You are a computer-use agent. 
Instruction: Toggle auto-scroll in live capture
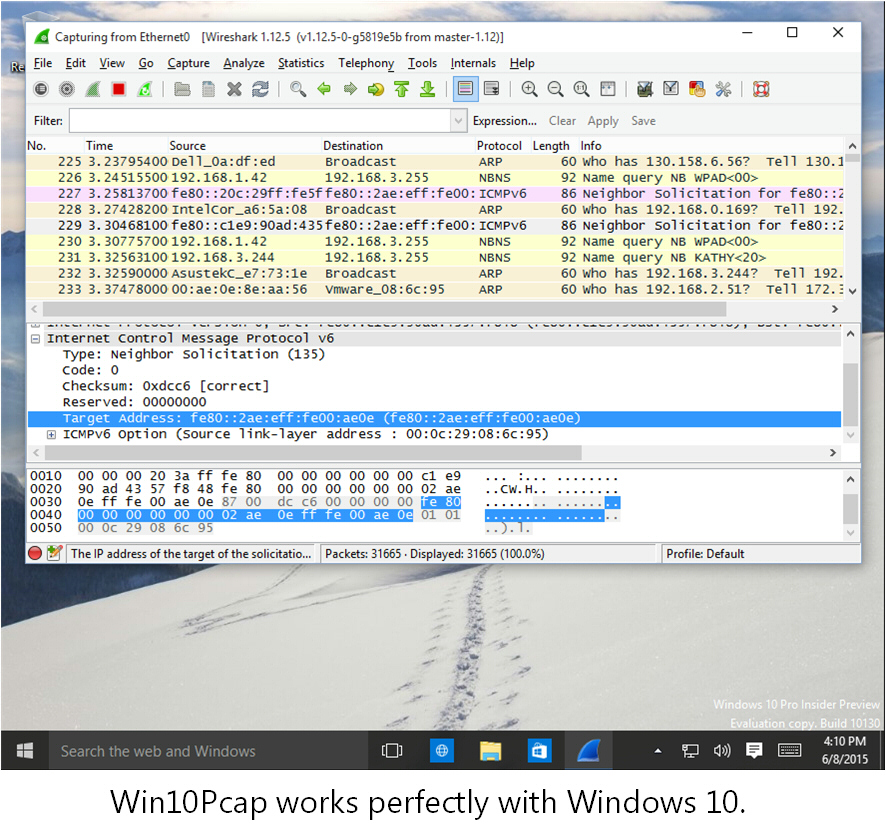click(492, 89)
